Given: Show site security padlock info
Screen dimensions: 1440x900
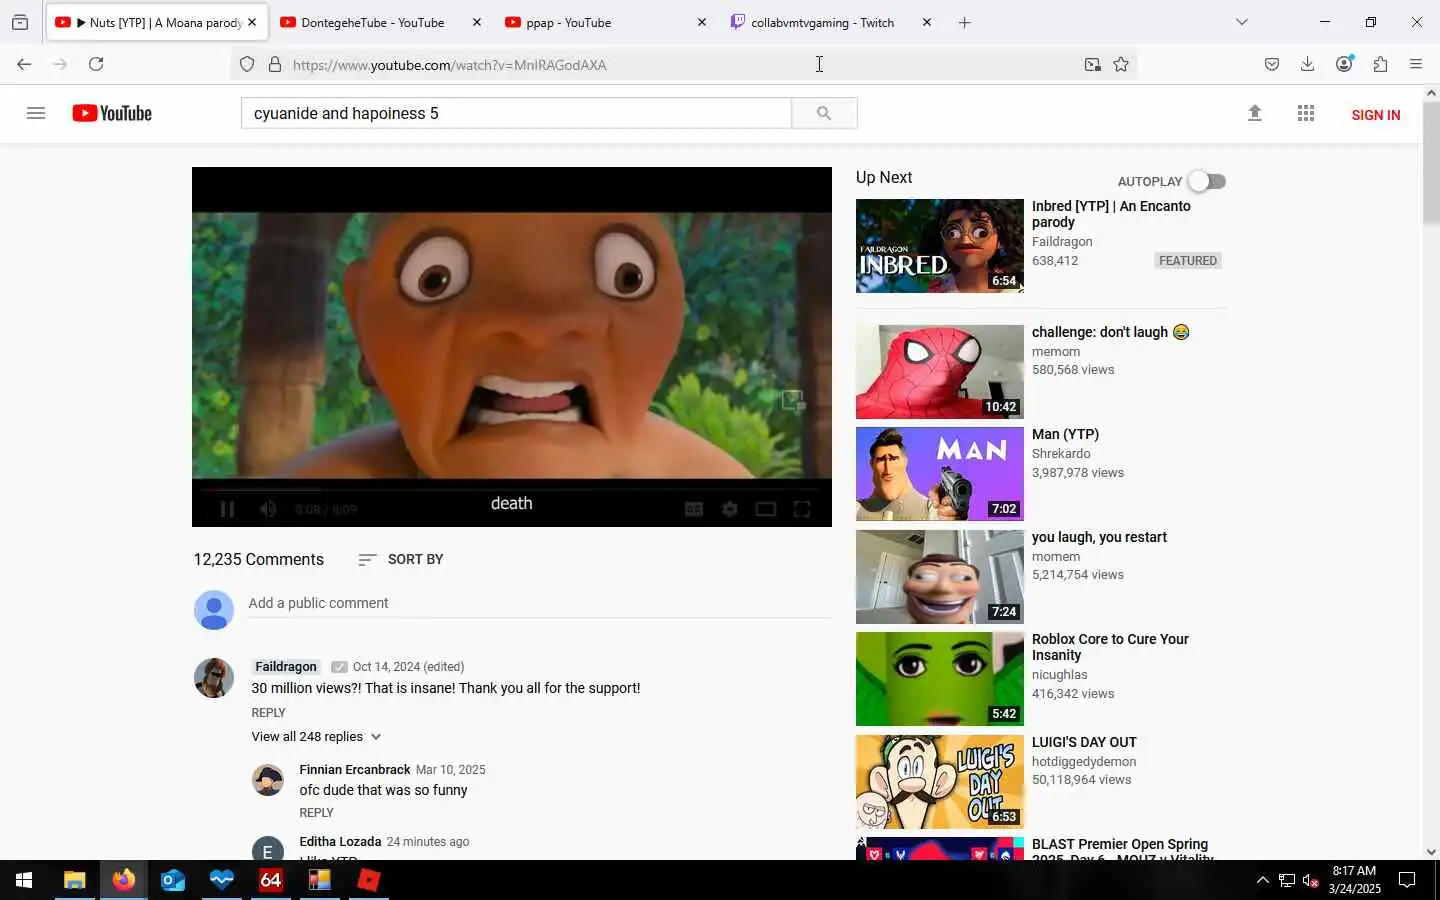Looking at the screenshot, I should [275, 64].
